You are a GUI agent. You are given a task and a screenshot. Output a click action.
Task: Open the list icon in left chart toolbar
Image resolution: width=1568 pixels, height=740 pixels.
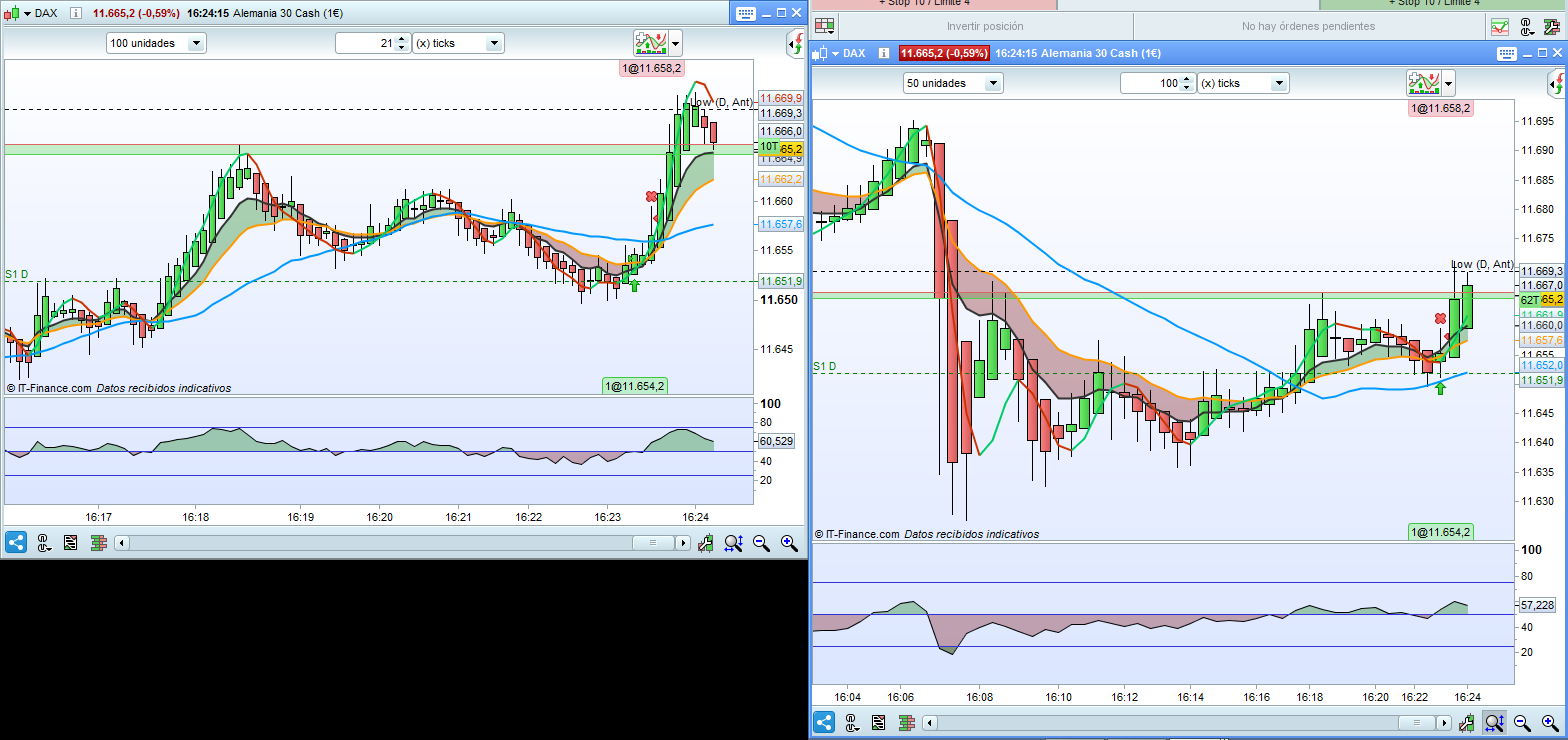tap(71, 542)
